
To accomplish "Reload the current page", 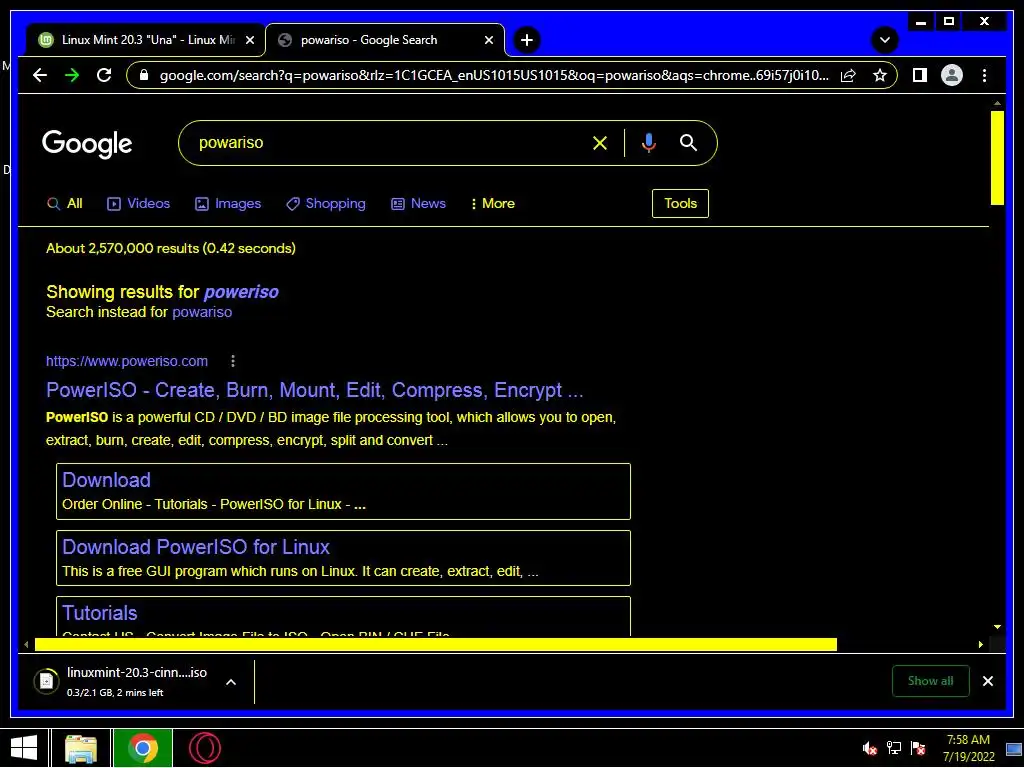I will tap(104, 75).
